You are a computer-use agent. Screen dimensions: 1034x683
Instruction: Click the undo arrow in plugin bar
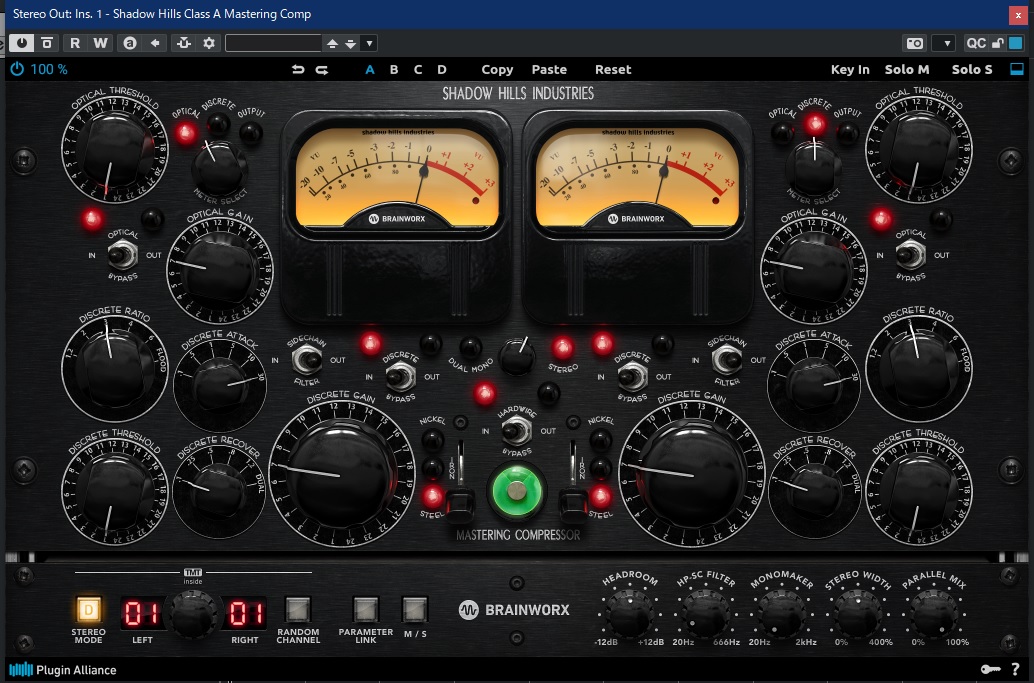pyautogui.click(x=298, y=69)
